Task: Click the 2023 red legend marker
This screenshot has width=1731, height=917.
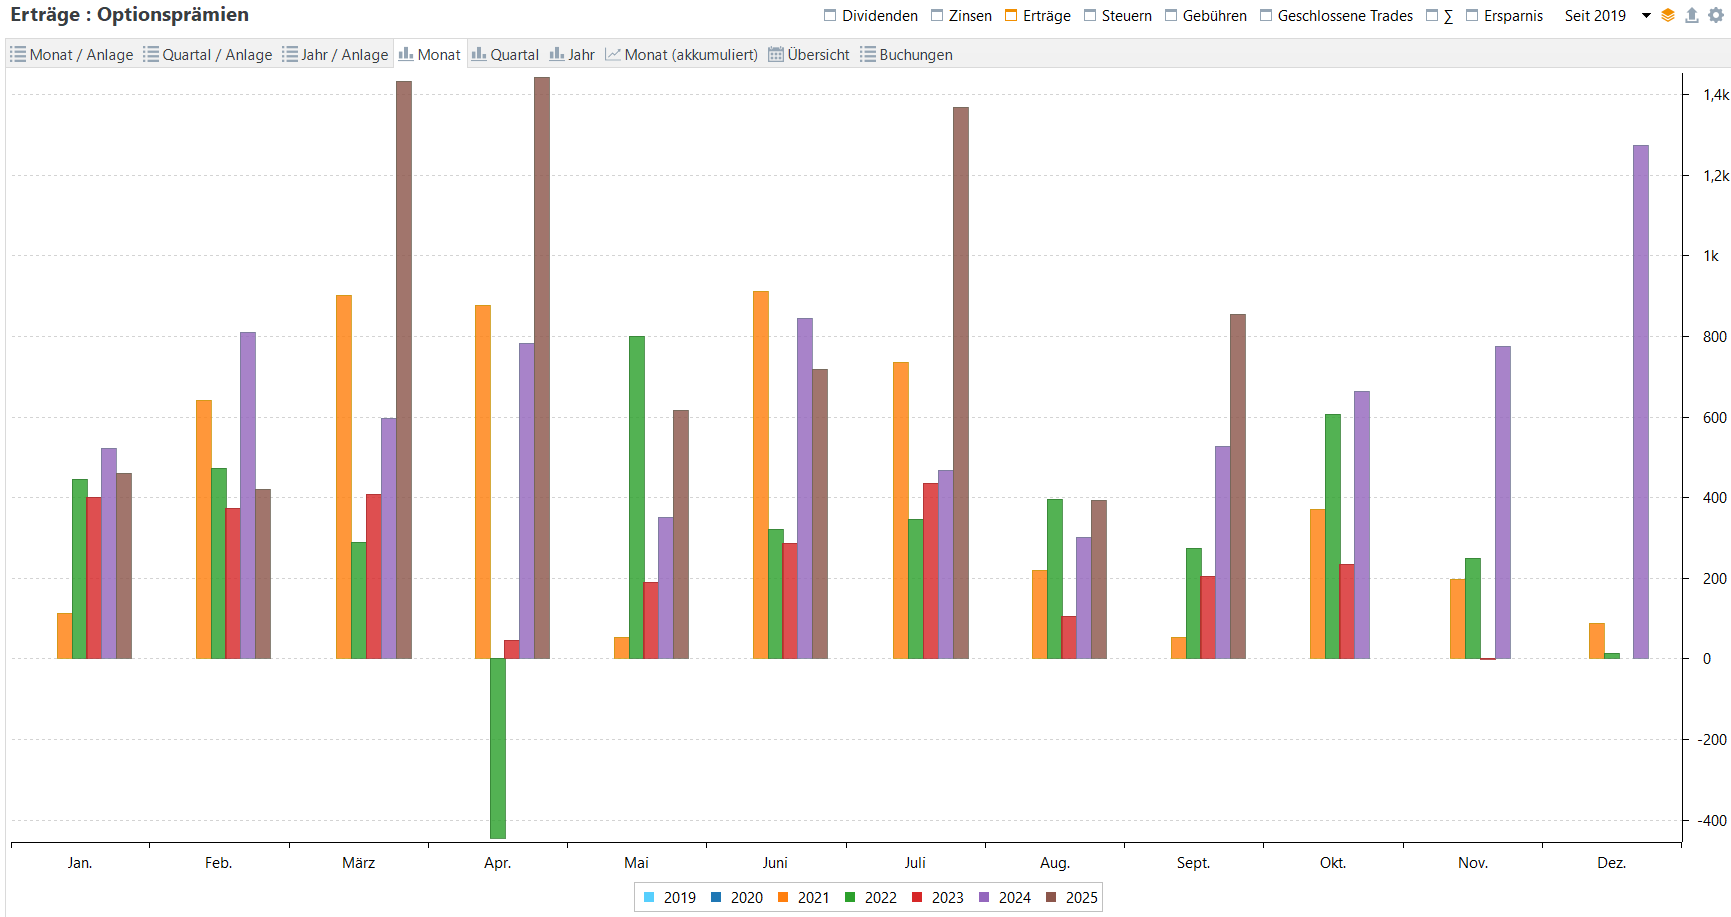Action: pos(917,897)
